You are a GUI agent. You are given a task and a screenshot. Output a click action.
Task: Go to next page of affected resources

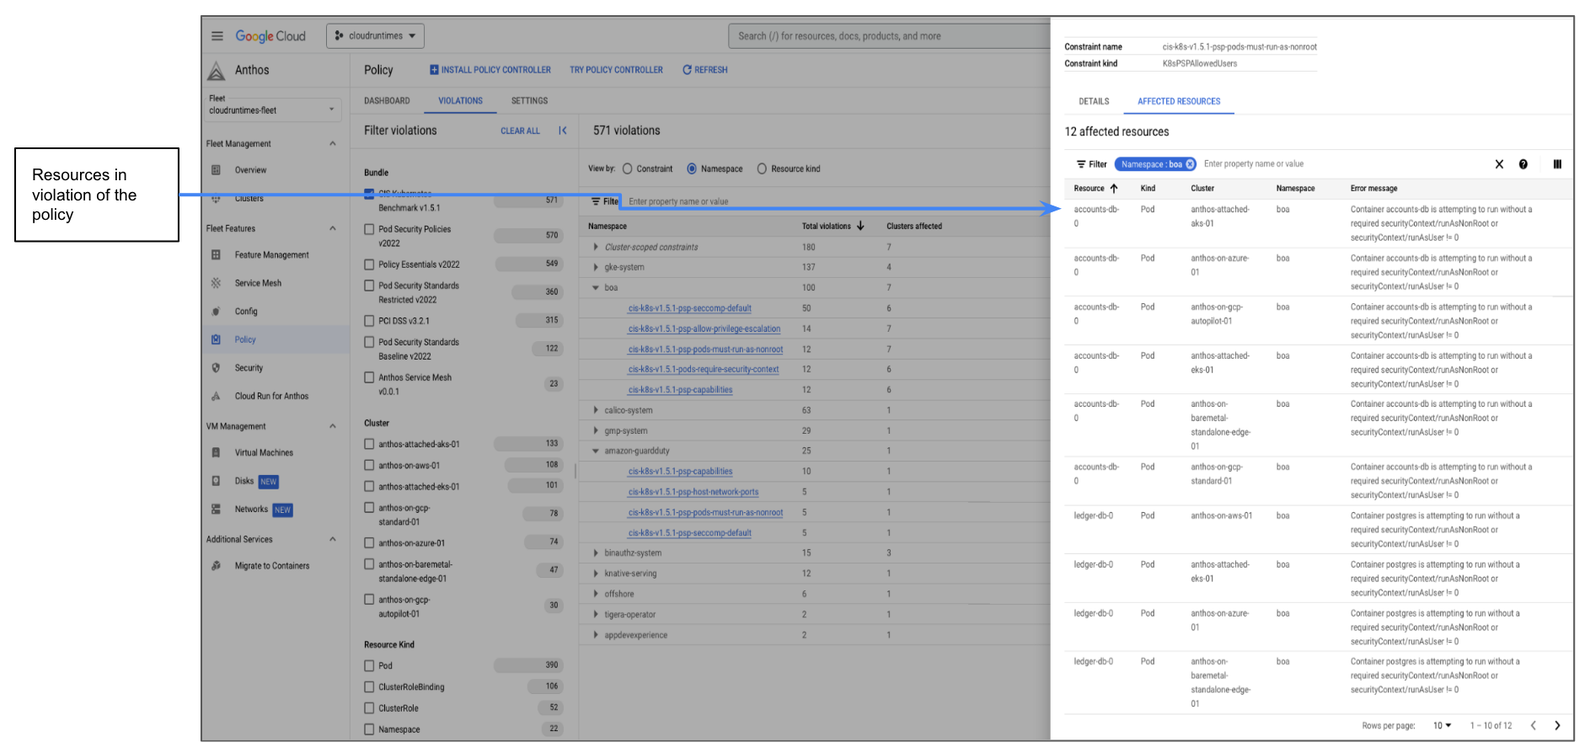[1557, 726]
